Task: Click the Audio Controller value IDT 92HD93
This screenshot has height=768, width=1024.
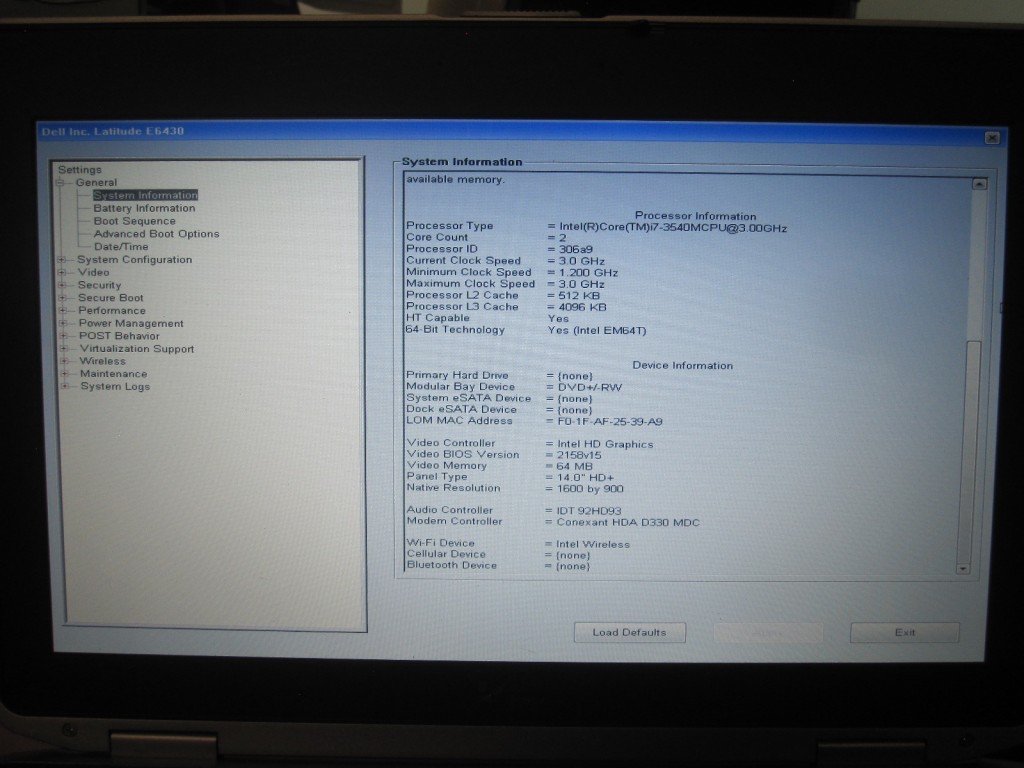Action: coord(589,511)
